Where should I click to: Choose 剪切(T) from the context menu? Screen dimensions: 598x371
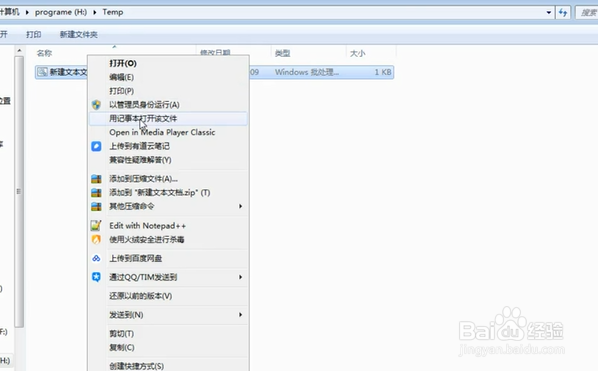tap(168, 334)
